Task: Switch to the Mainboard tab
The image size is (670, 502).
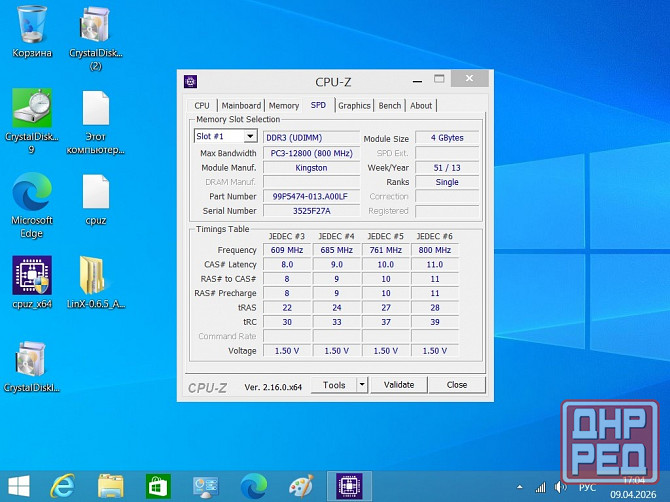Action: 241,106
